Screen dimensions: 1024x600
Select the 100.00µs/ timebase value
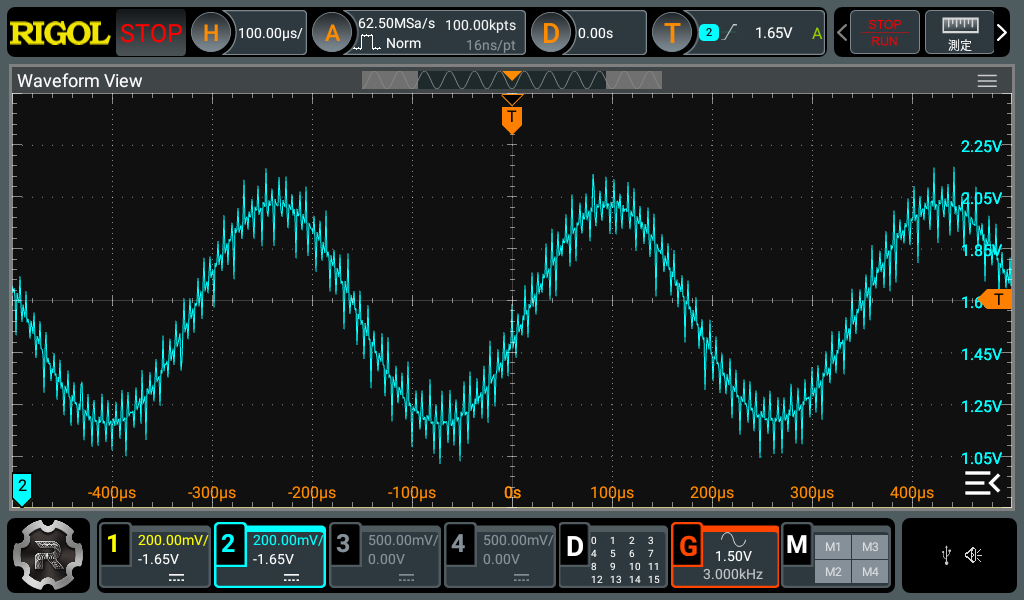tap(270, 33)
